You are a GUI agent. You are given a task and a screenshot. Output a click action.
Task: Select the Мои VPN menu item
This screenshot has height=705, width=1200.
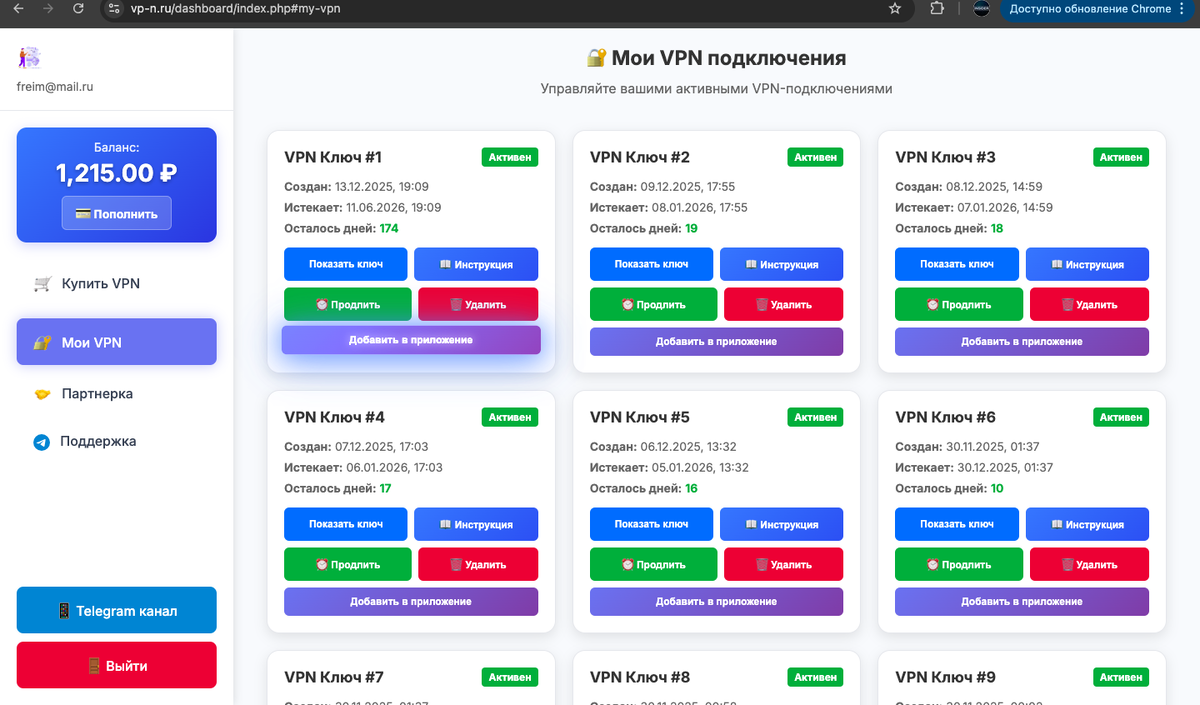117,342
